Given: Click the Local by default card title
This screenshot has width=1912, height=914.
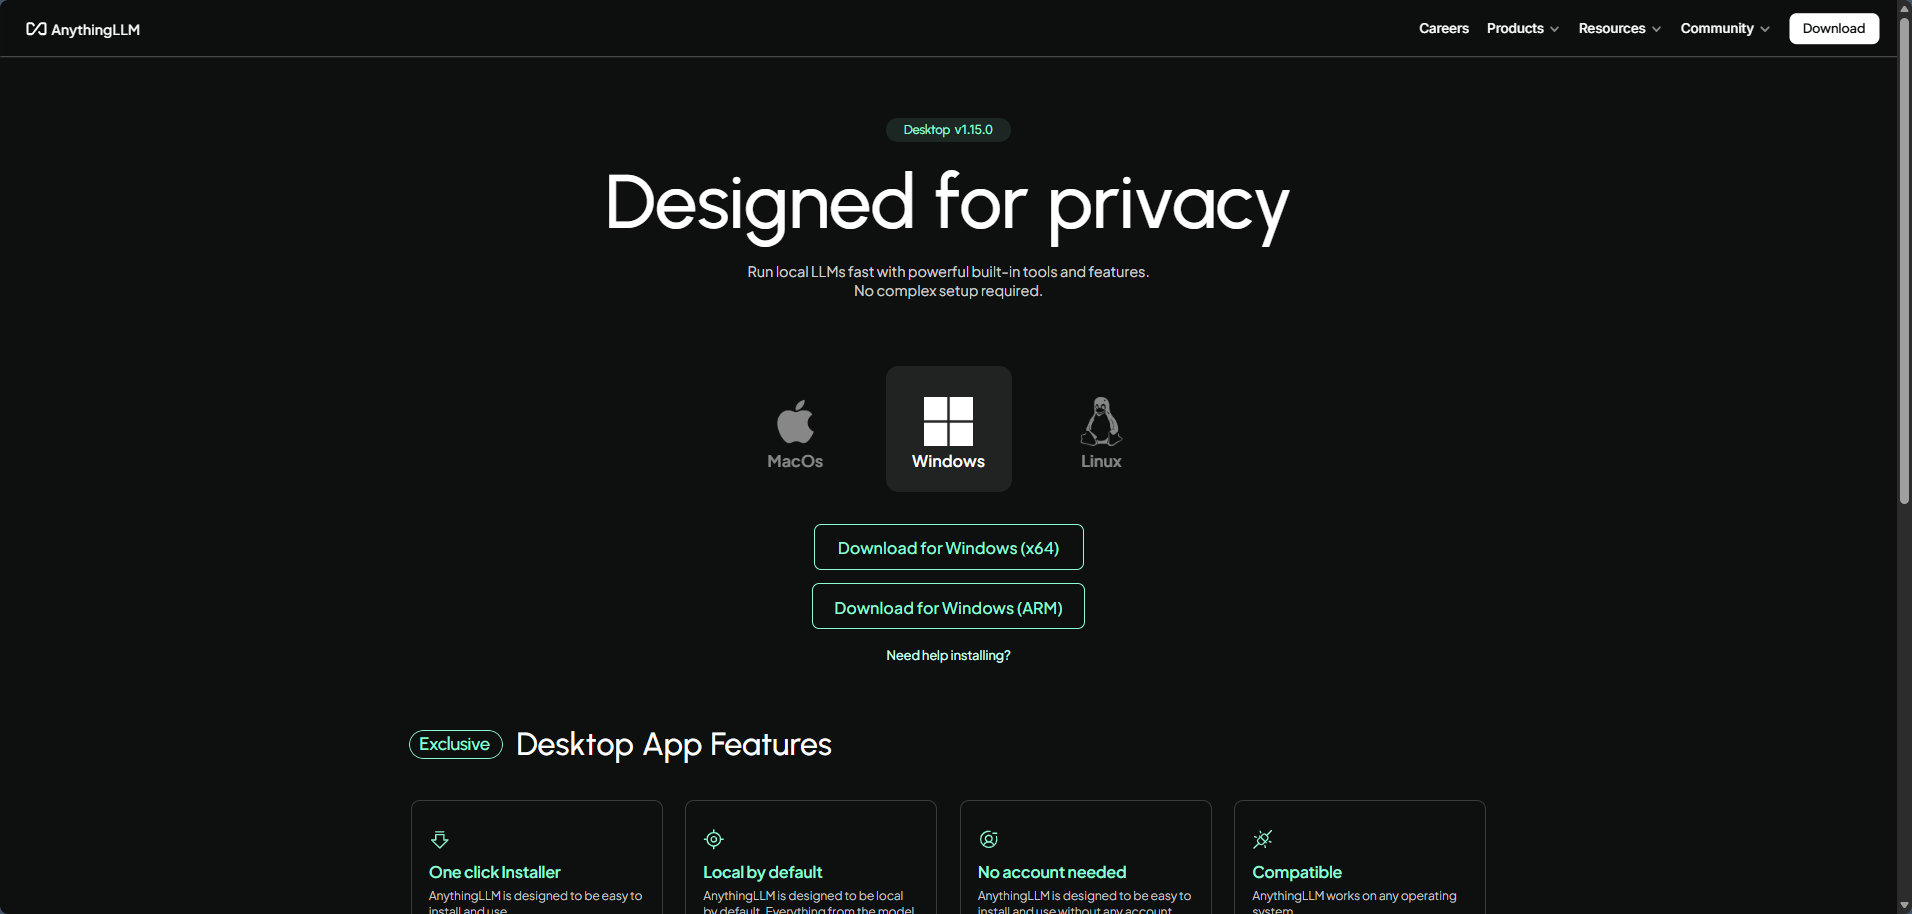Looking at the screenshot, I should (763, 872).
